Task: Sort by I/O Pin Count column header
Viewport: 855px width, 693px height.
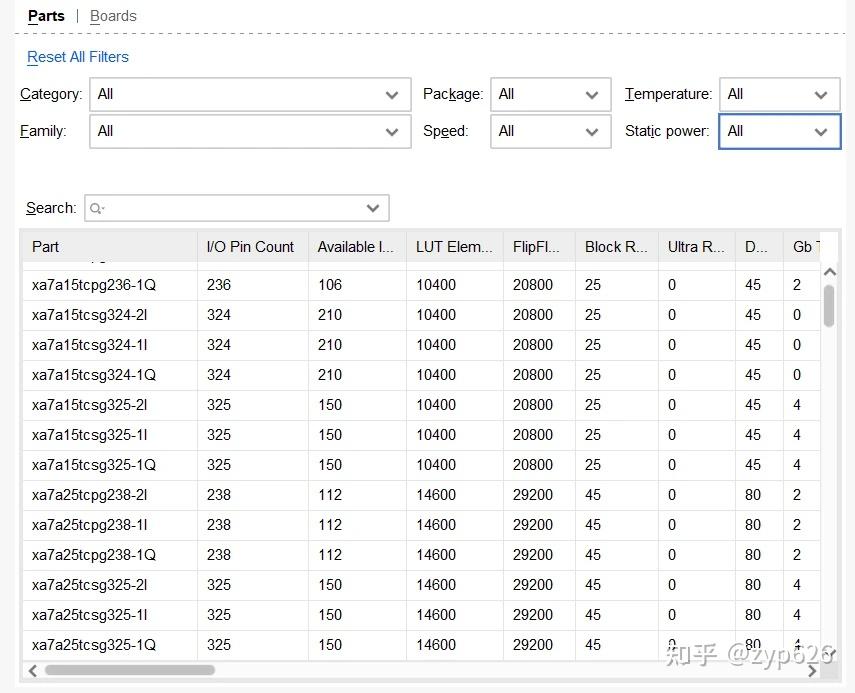Action: coord(253,247)
